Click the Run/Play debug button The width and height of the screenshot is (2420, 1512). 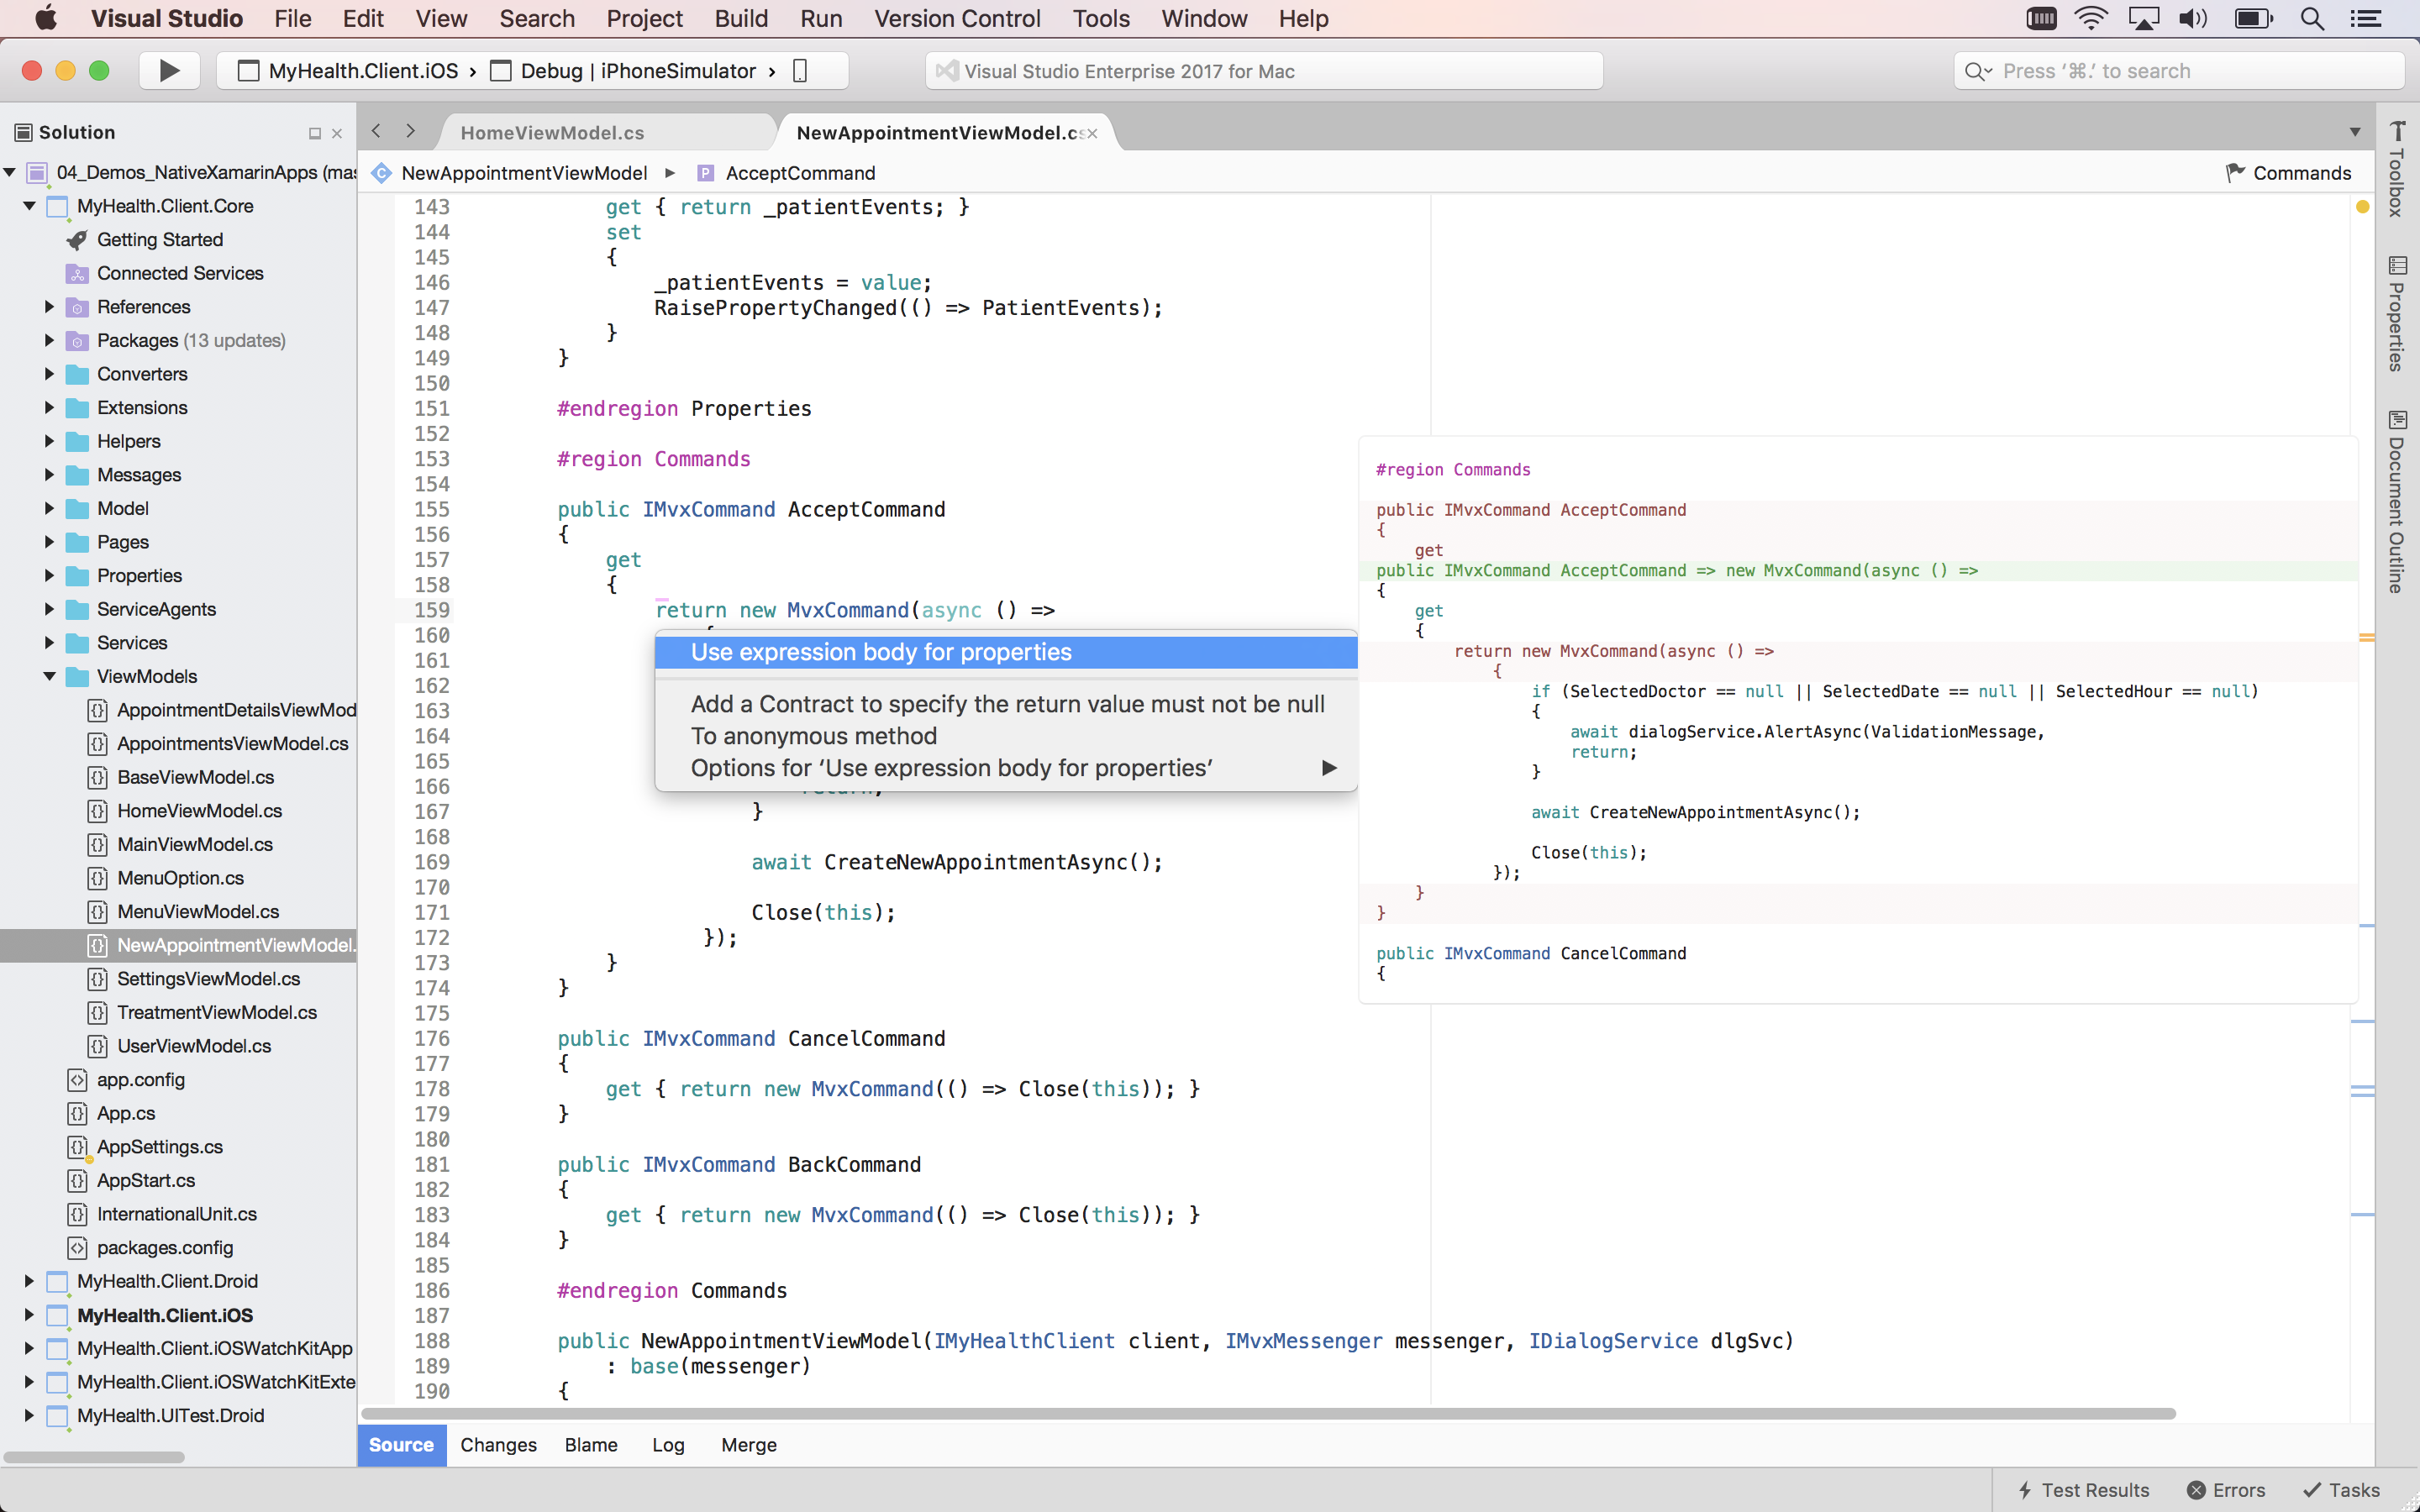[167, 70]
